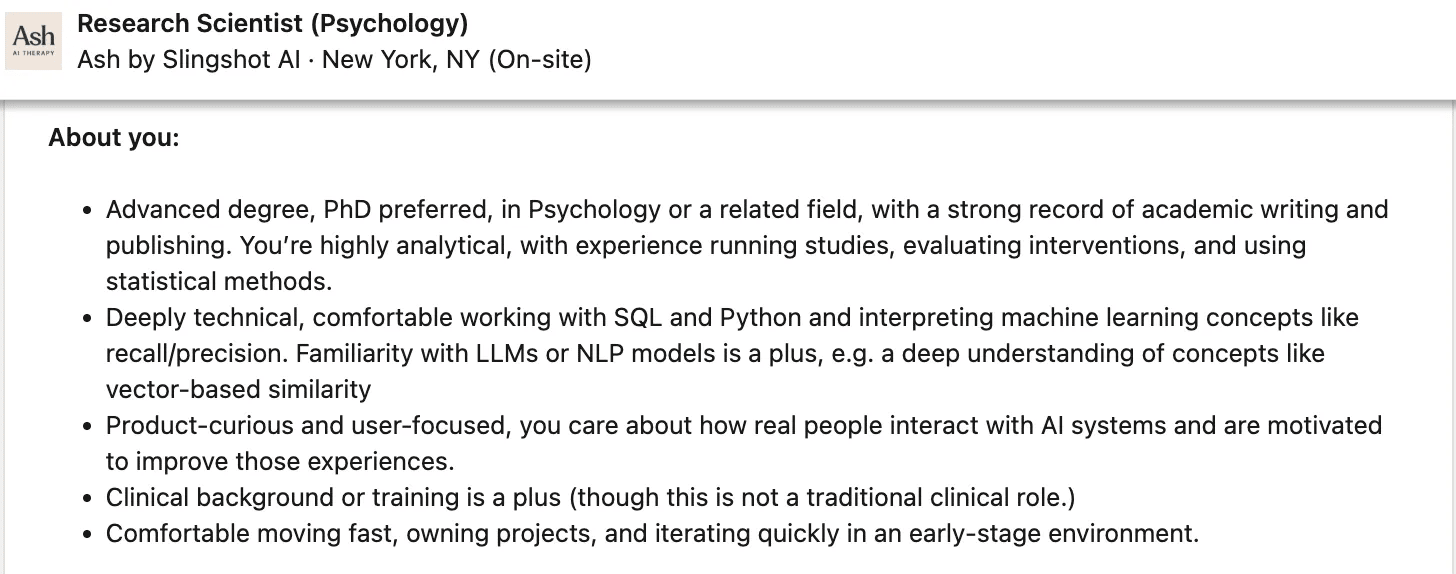
Task: Click the Ash AI Therapy company logo
Action: click(x=34, y=41)
